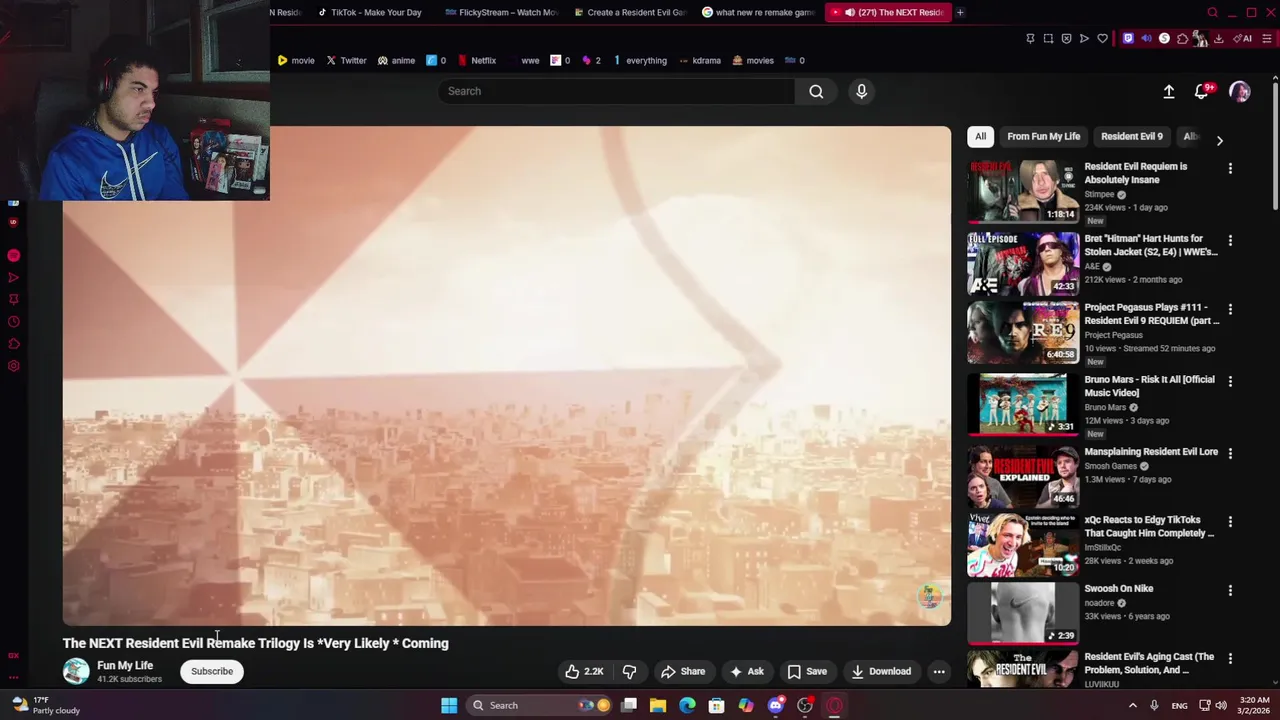Select the Resident Evil 9 chip

pos(1131,136)
